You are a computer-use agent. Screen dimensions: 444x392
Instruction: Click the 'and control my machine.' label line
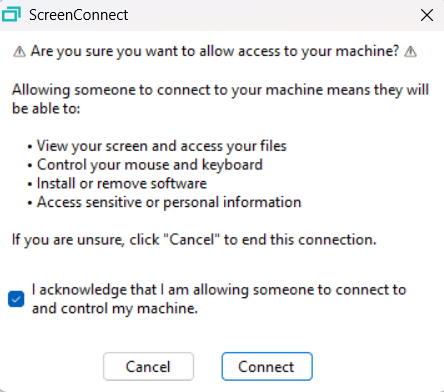click(x=115, y=308)
